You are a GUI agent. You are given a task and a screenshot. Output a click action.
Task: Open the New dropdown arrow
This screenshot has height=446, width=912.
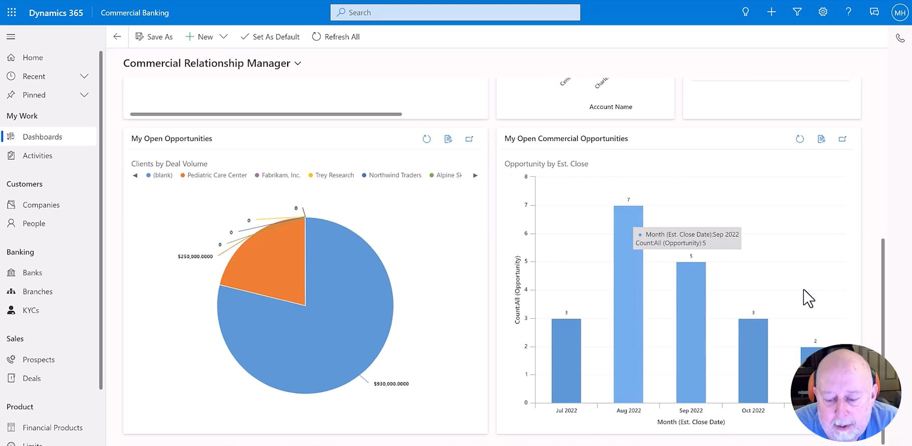coord(223,37)
